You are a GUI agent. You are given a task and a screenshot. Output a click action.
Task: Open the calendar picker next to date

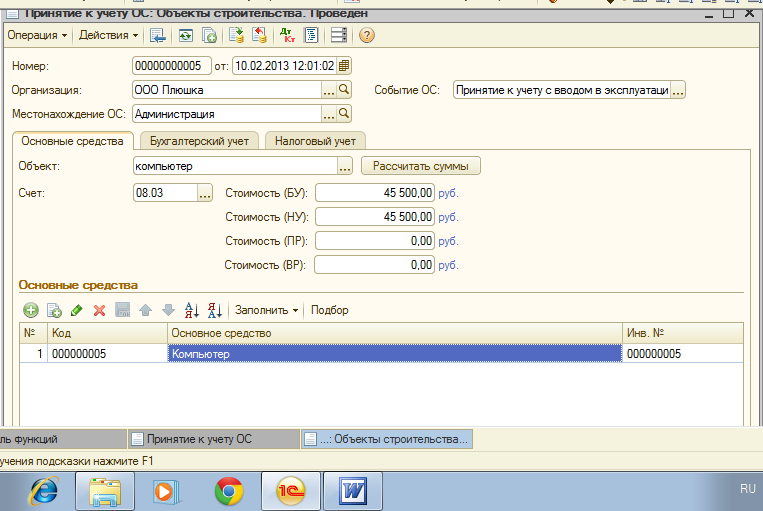(344, 66)
